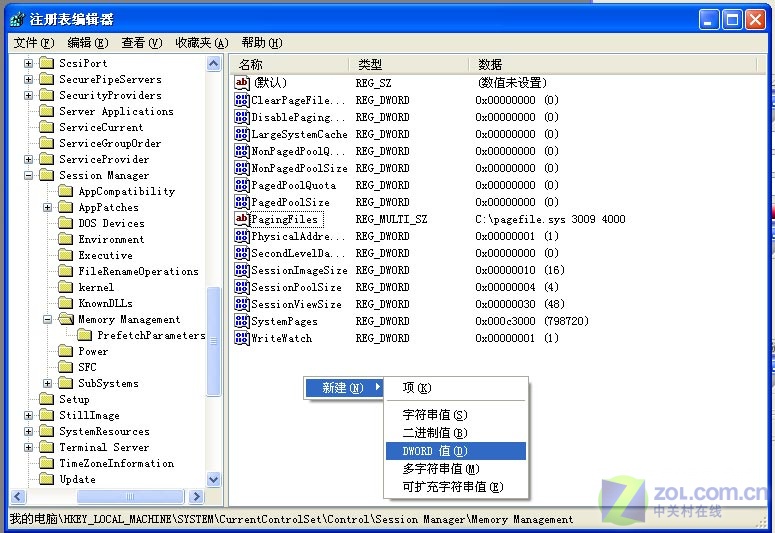
Task: Open the 帮助(H) menu
Action: 262,43
